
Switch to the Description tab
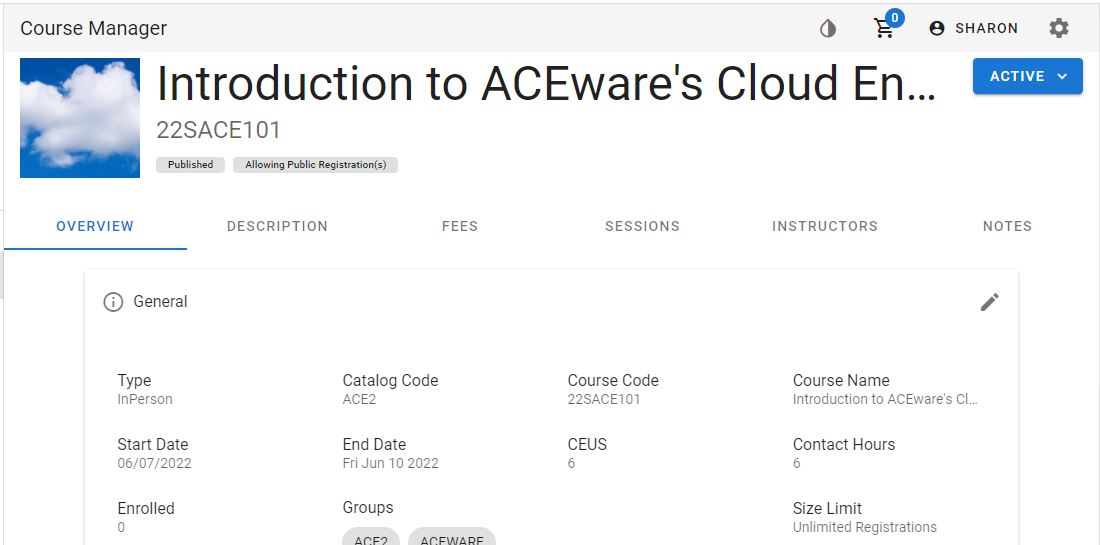[277, 226]
